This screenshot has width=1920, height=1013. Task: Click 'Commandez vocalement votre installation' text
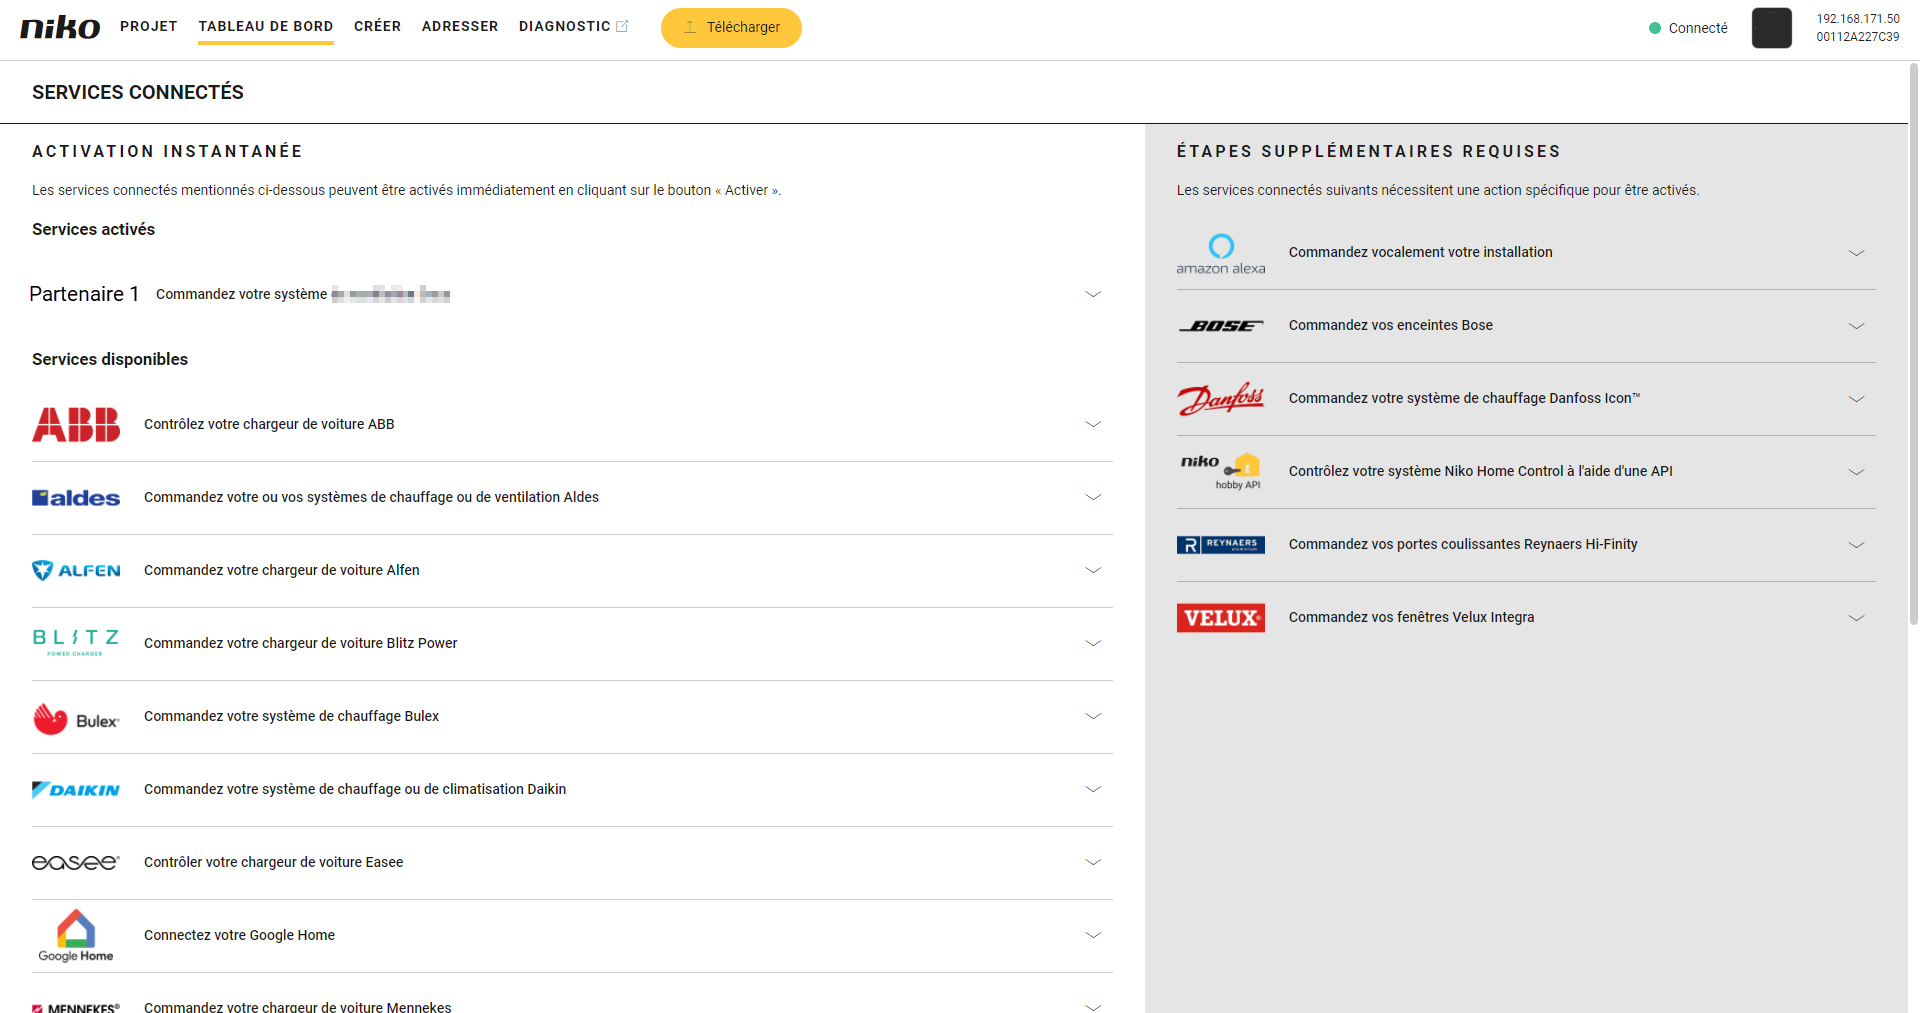tap(1420, 252)
